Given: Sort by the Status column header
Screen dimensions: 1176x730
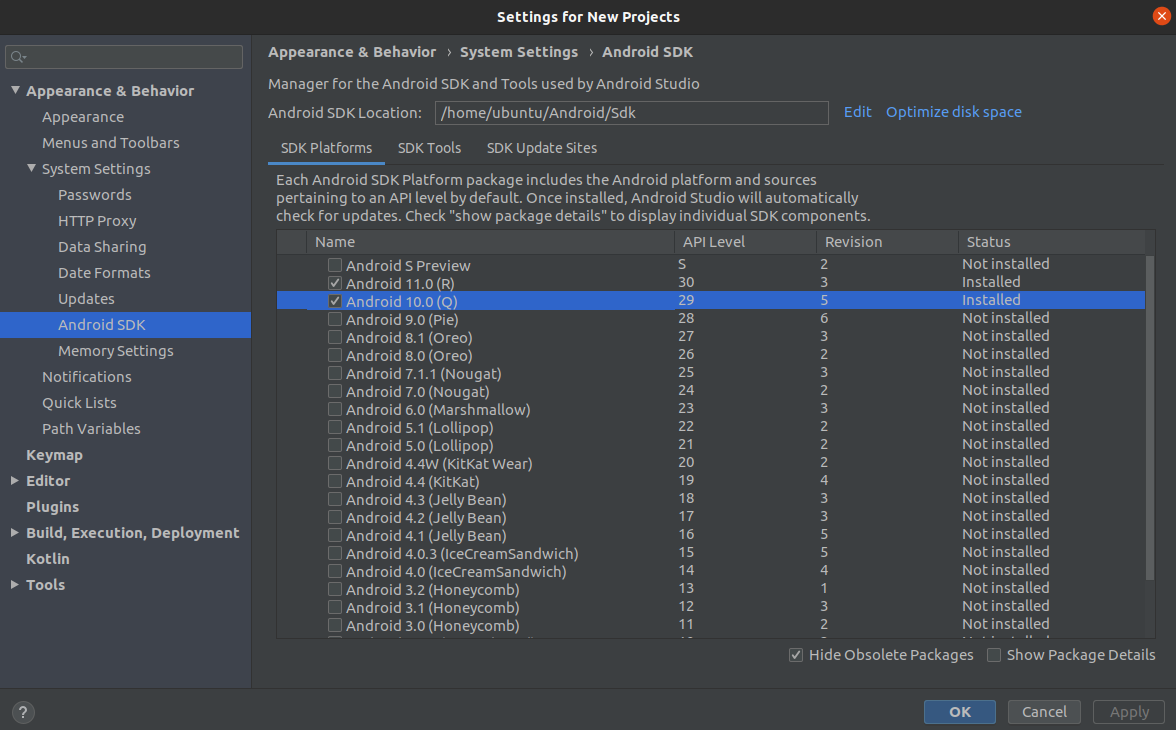Looking at the screenshot, I should click(1052, 242).
